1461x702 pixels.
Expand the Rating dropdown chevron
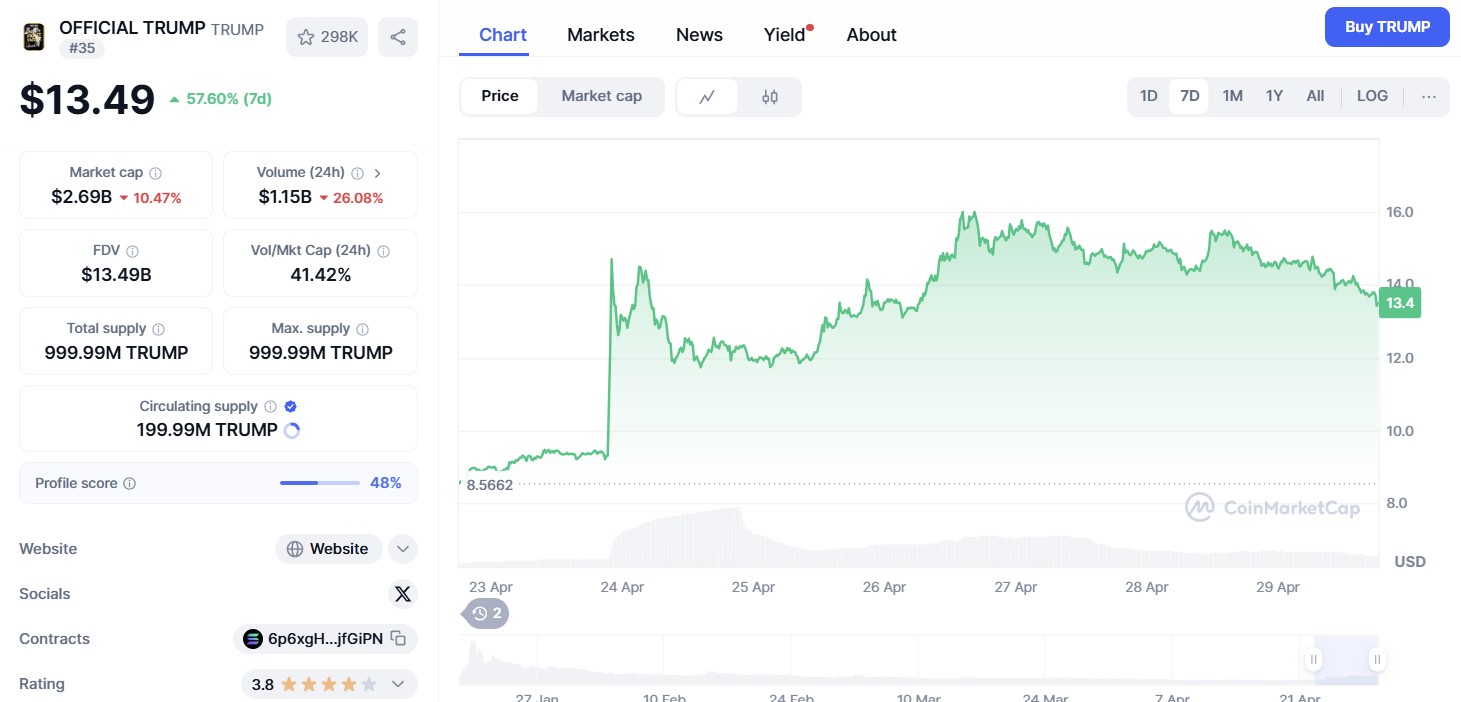[398, 684]
